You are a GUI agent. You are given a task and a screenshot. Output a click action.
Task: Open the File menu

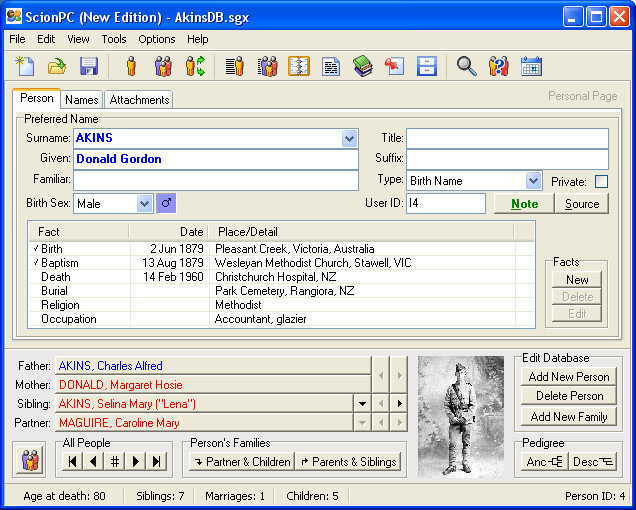click(x=17, y=39)
